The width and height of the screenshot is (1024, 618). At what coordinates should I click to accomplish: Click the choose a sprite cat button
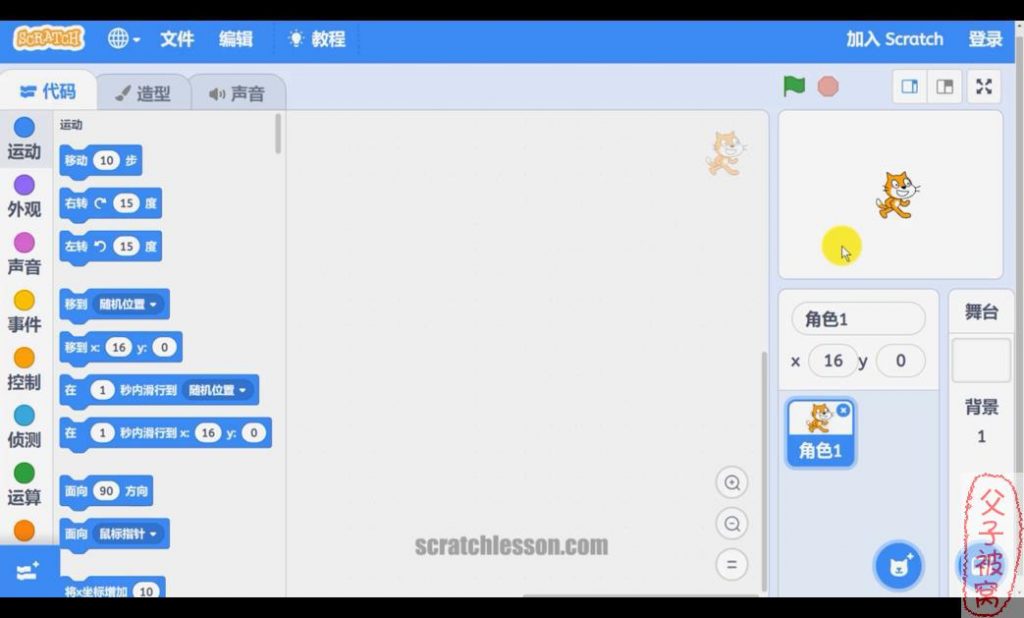point(898,567)
